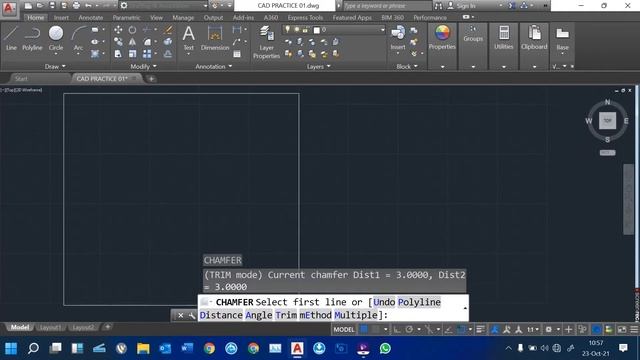Open WhatsApp from the Windows taskbar
This screenshot has width=640, height=360.
point(385,348)
